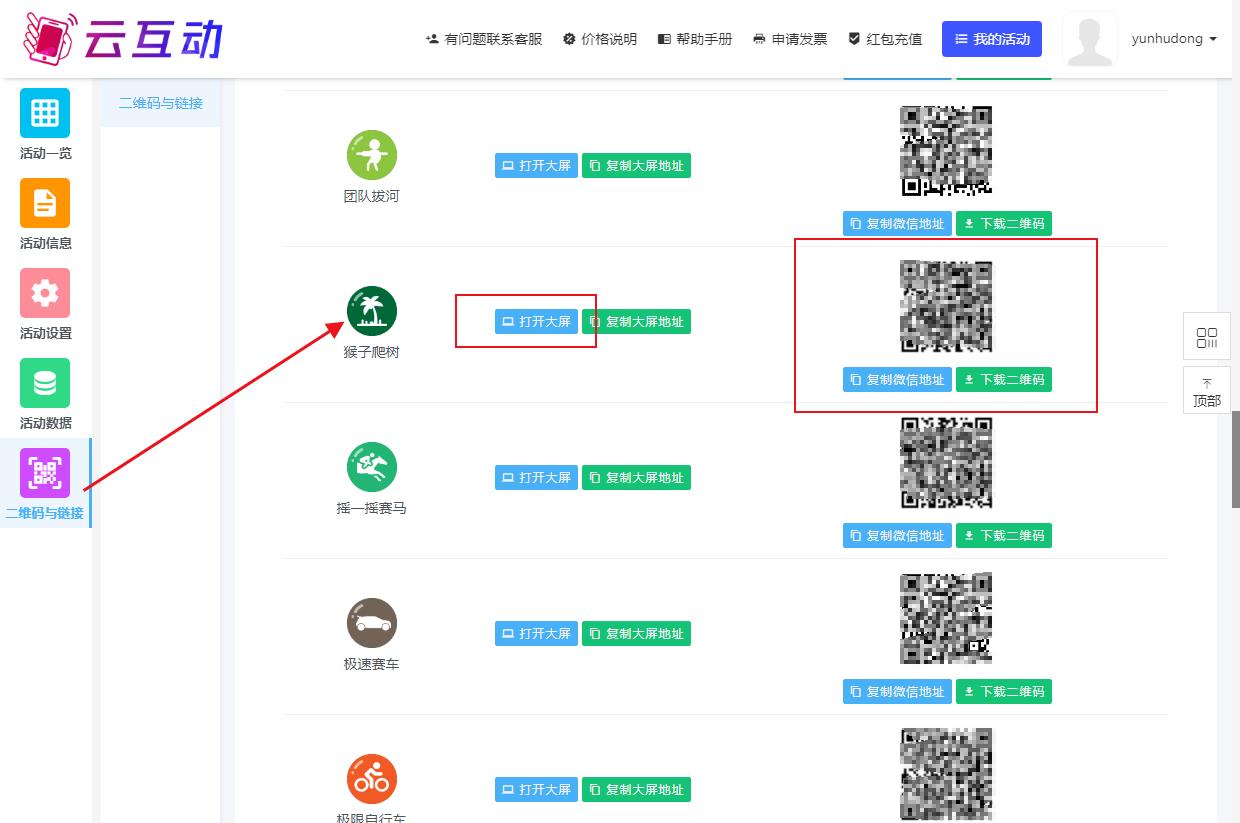Viewport: 1240px width, 823px height.
Task: Open the 活动设置 gear icon
Action: [45, 293]
